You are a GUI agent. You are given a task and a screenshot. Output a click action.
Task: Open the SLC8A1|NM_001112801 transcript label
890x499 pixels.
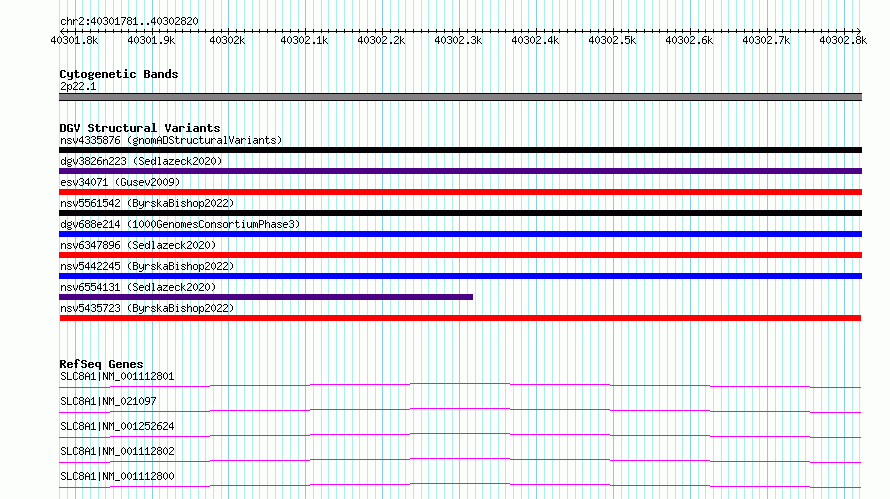coord(117,376)
